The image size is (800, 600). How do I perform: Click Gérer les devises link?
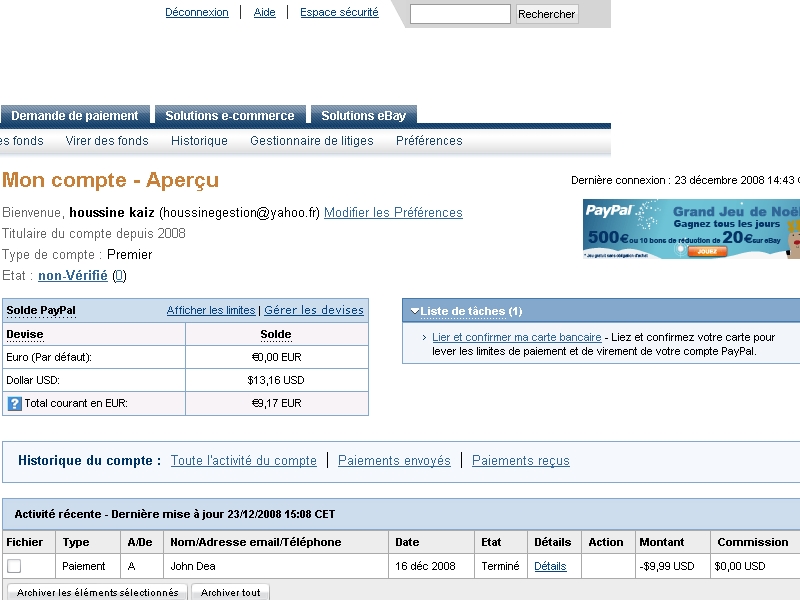pos(314,310)
